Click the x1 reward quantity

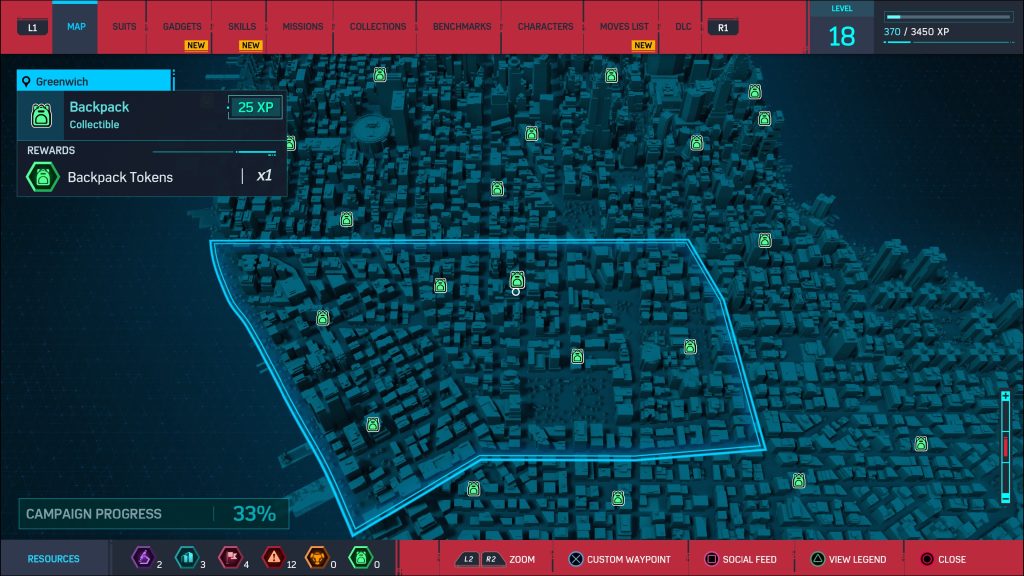point(264,176)
